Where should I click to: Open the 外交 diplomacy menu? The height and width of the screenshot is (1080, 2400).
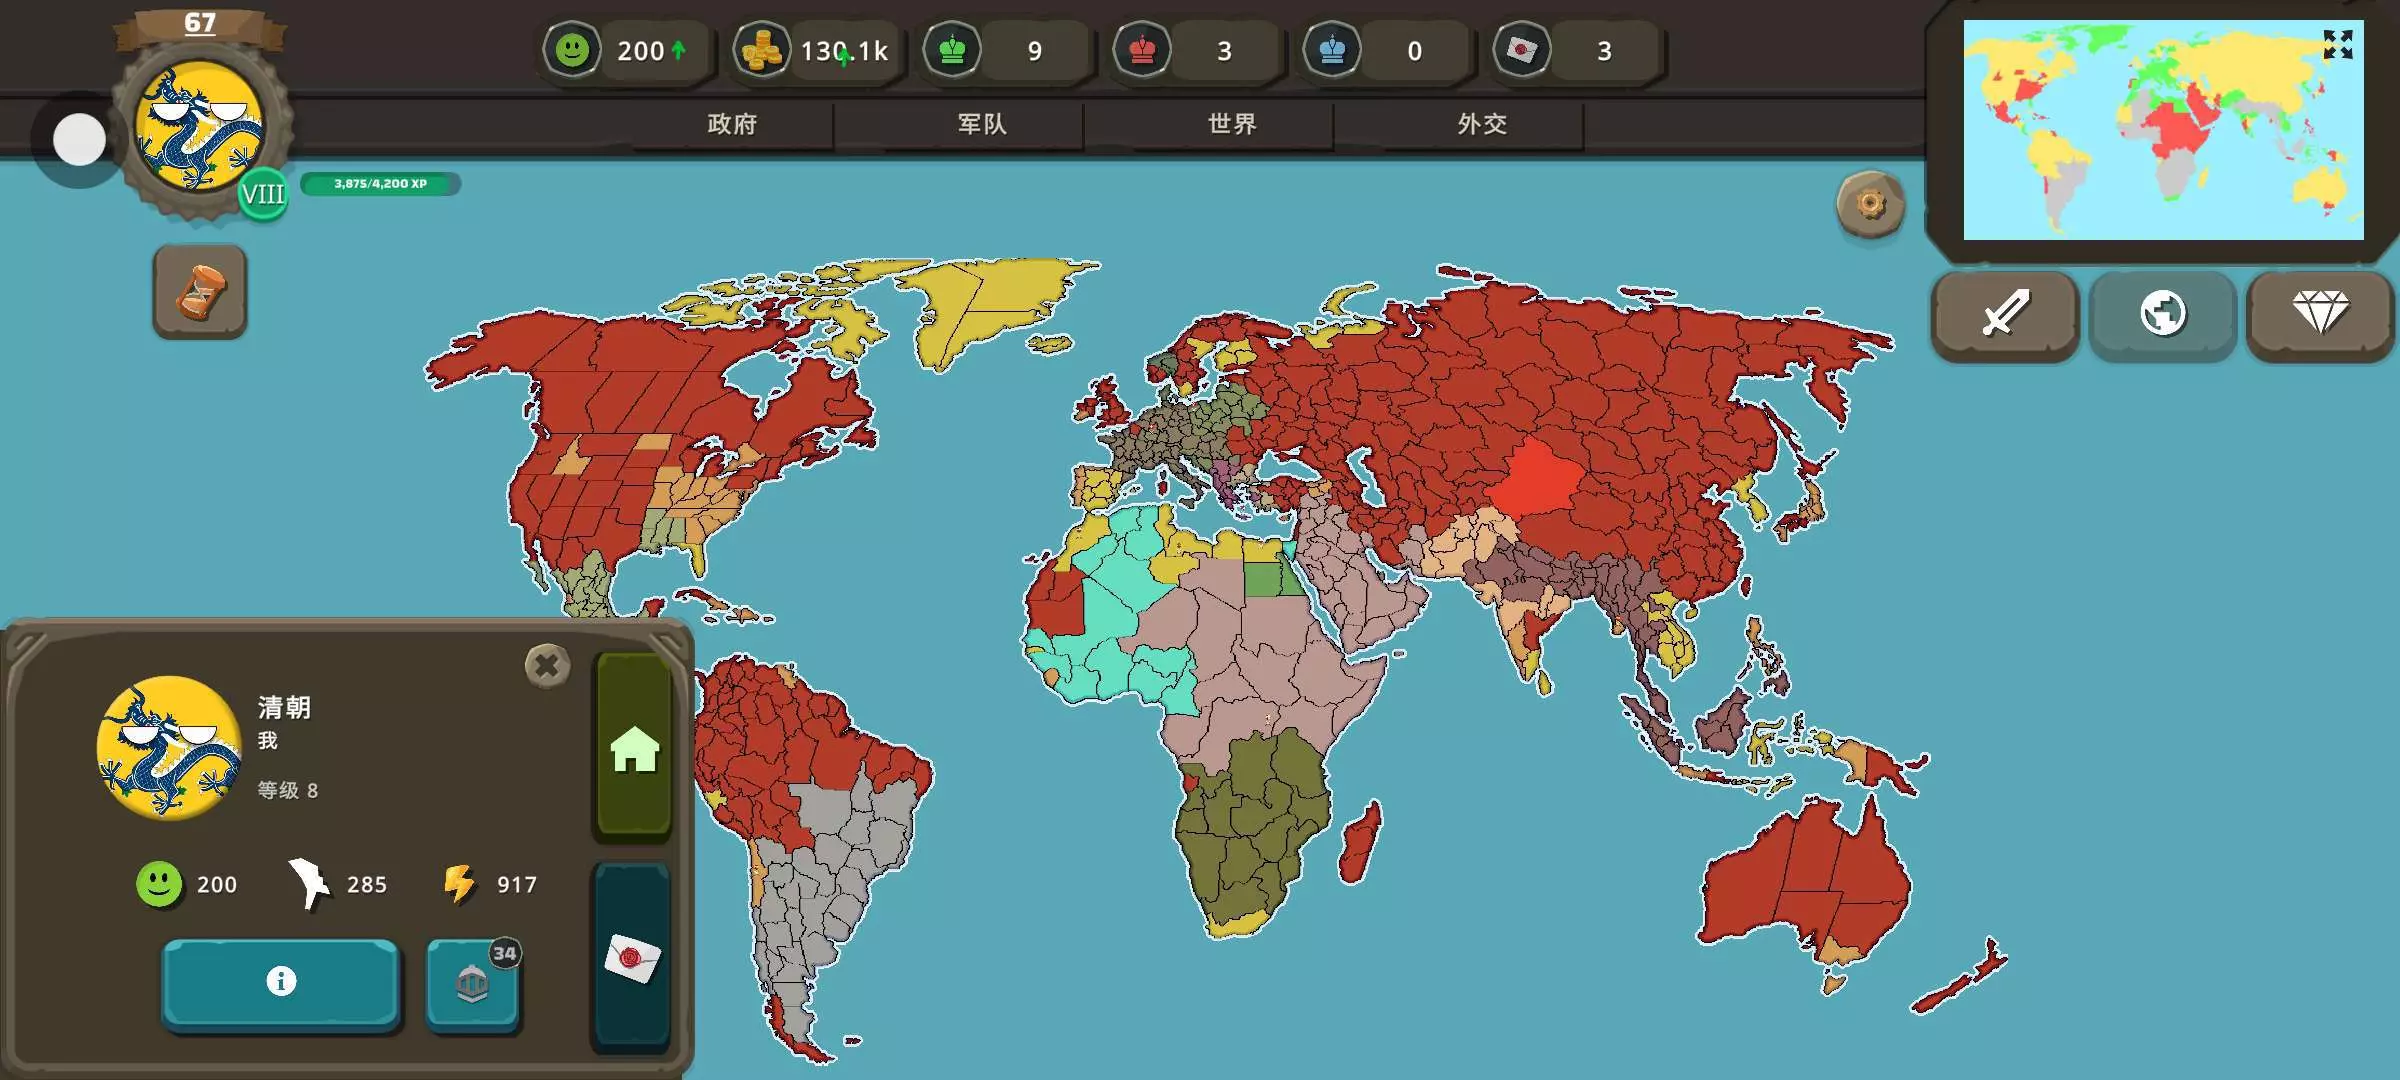(x=1482, y=124)
